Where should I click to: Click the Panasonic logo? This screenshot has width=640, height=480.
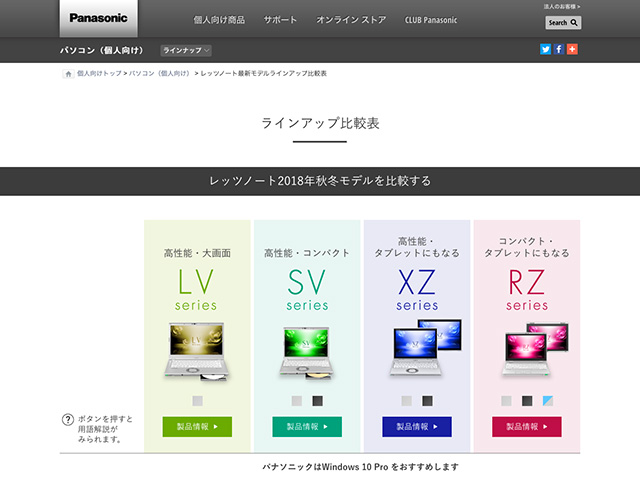[98, 18]
